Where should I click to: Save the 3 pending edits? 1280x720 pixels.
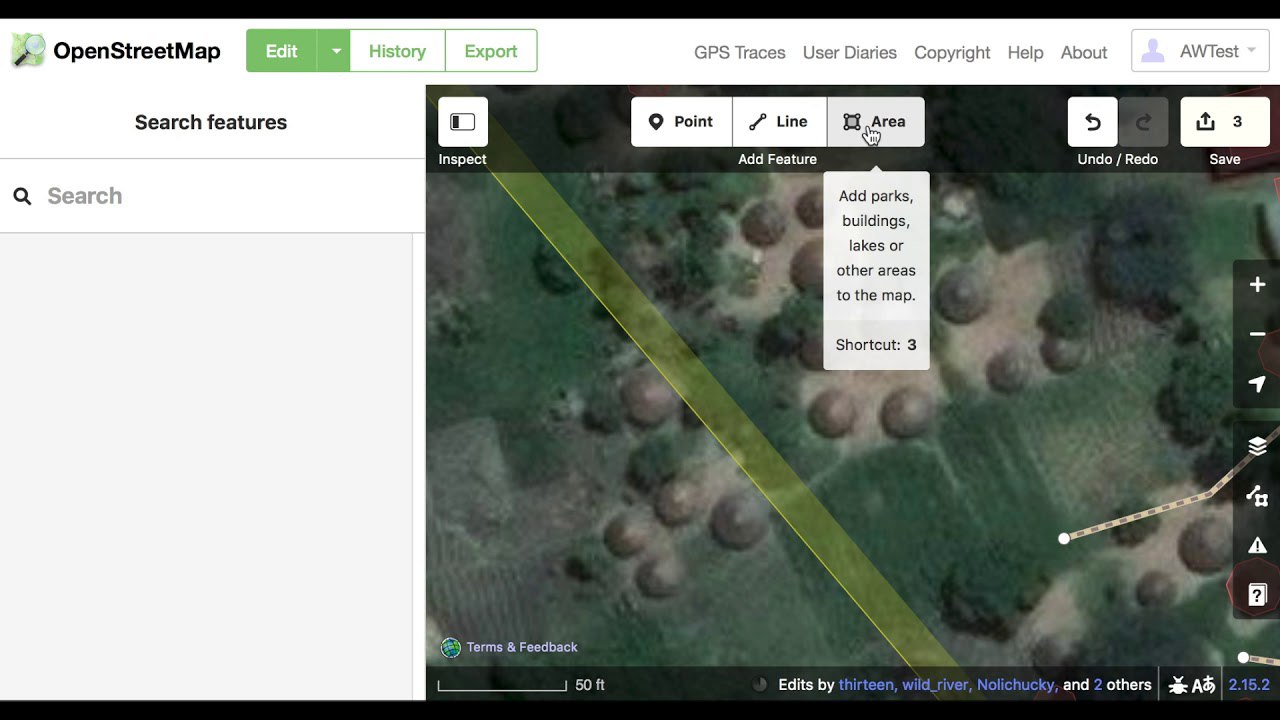(x=1225, y=122)
